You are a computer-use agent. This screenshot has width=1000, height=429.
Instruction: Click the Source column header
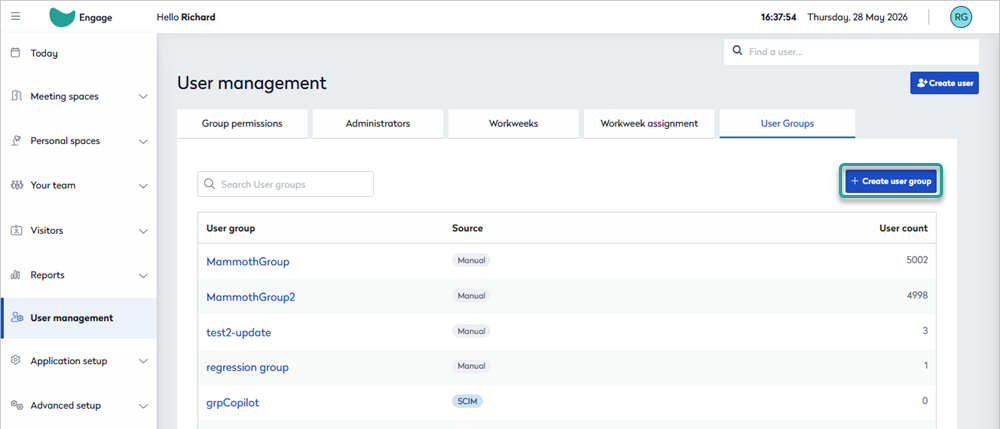click(467, 228)
